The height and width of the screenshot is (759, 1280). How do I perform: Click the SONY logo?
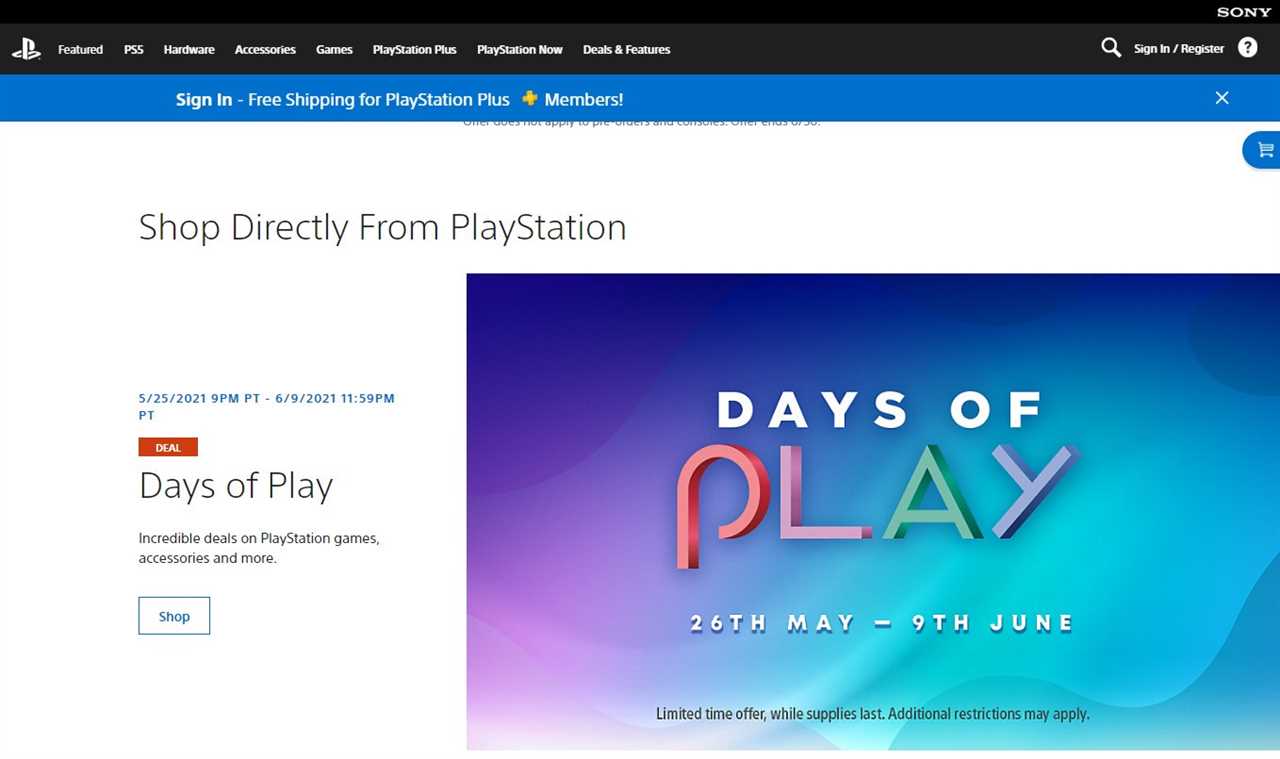point(1244,12)
